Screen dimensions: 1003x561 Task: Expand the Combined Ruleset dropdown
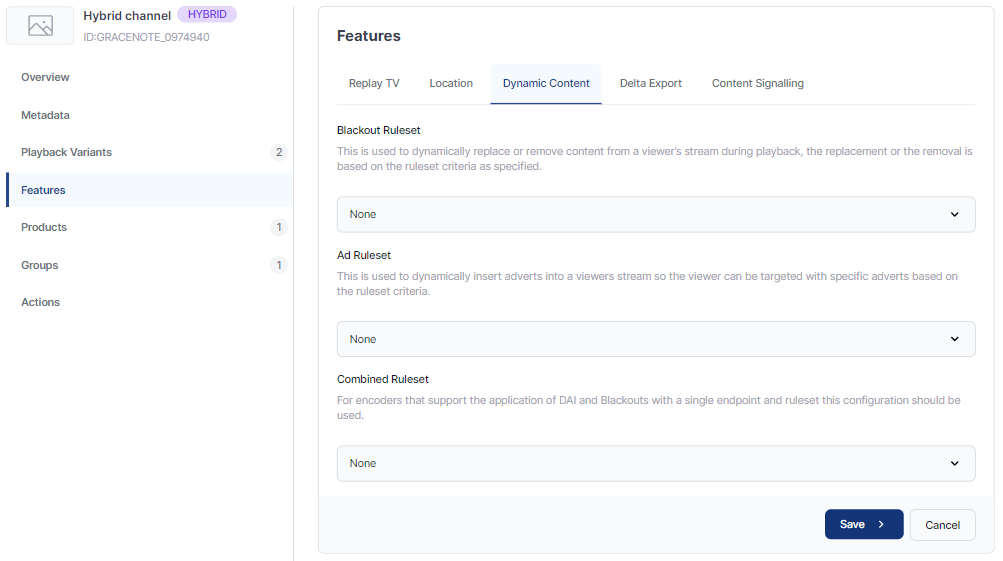[655, 463]
